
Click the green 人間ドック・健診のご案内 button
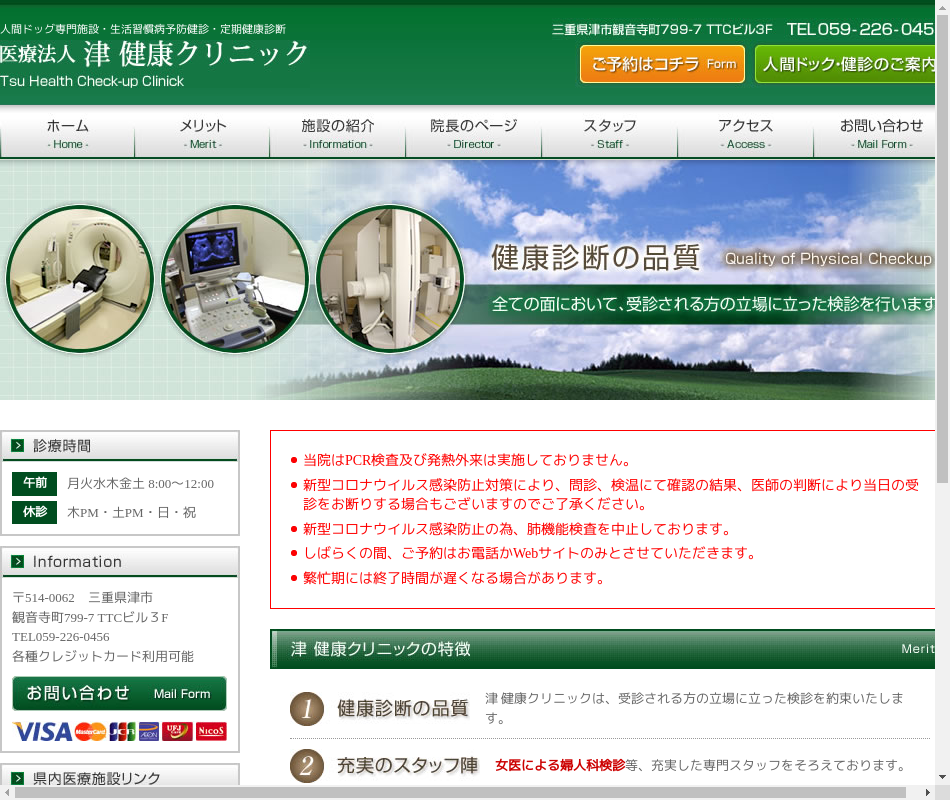[x=846, y=64]
